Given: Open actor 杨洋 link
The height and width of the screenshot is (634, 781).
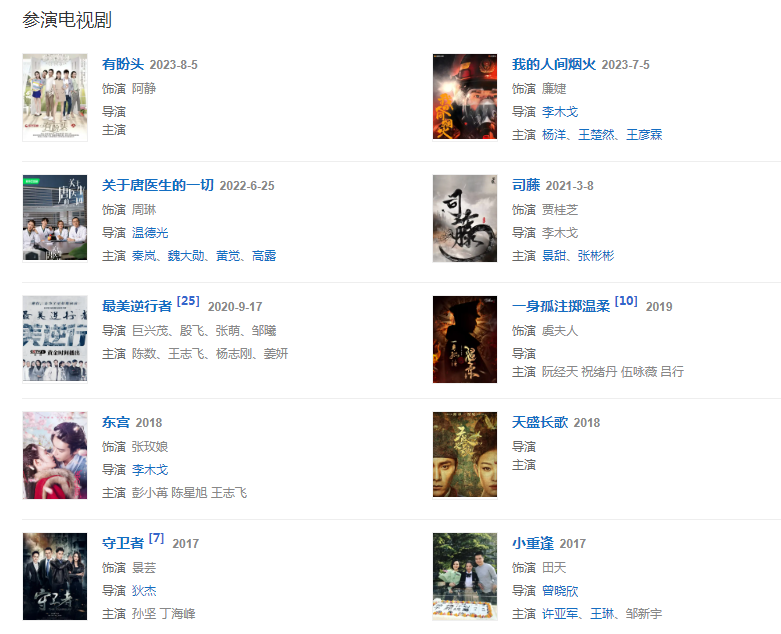Looking at the screenshot, I should (x=554, y=134).
